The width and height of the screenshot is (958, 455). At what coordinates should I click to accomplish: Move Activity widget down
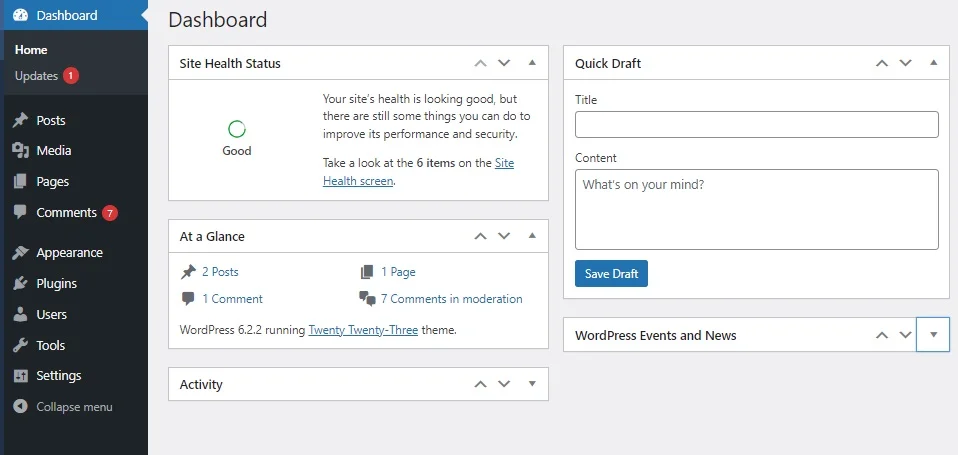click(x=504, y=384)
